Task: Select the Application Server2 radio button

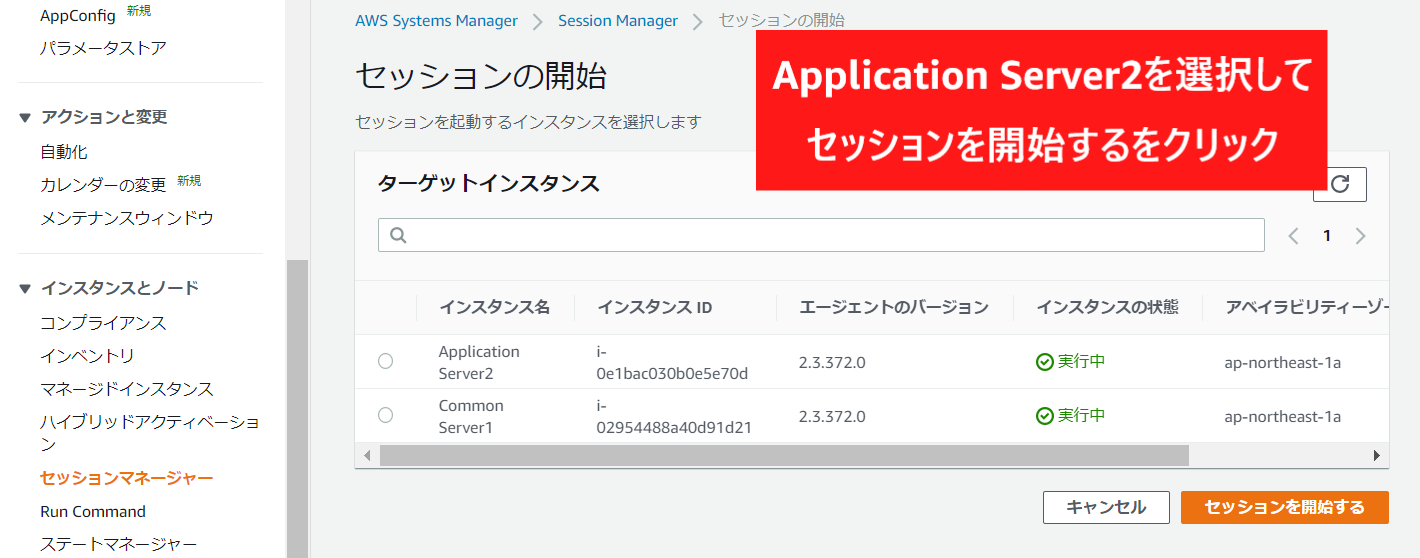Action: pos(385,361)
